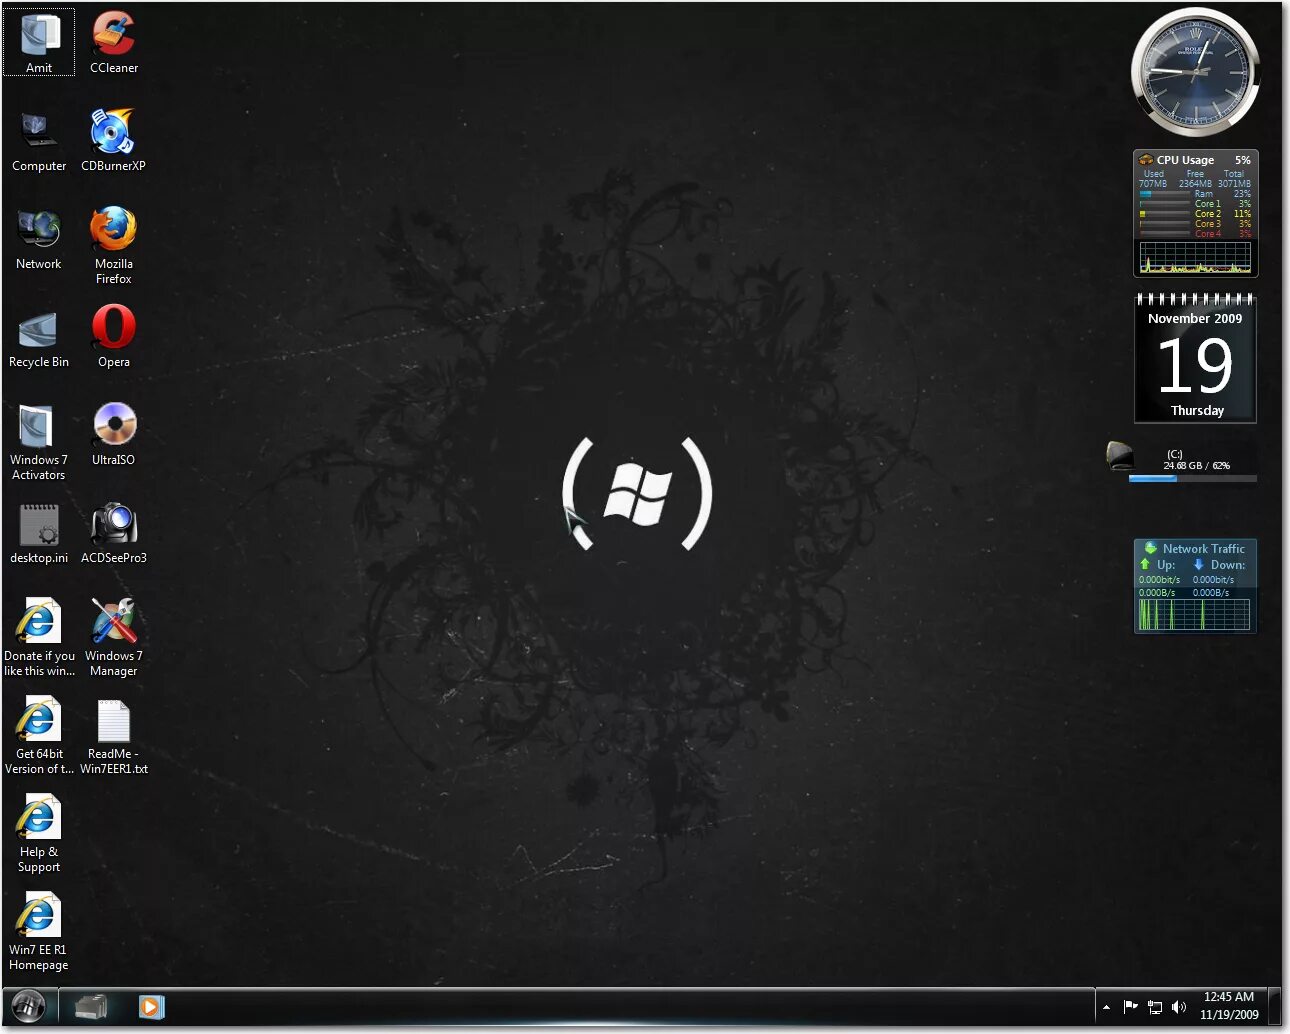Viewport: 1290px width, 1034px height.
Task: Click the Show desktop button
Action: click(x=1275, y=1006)
